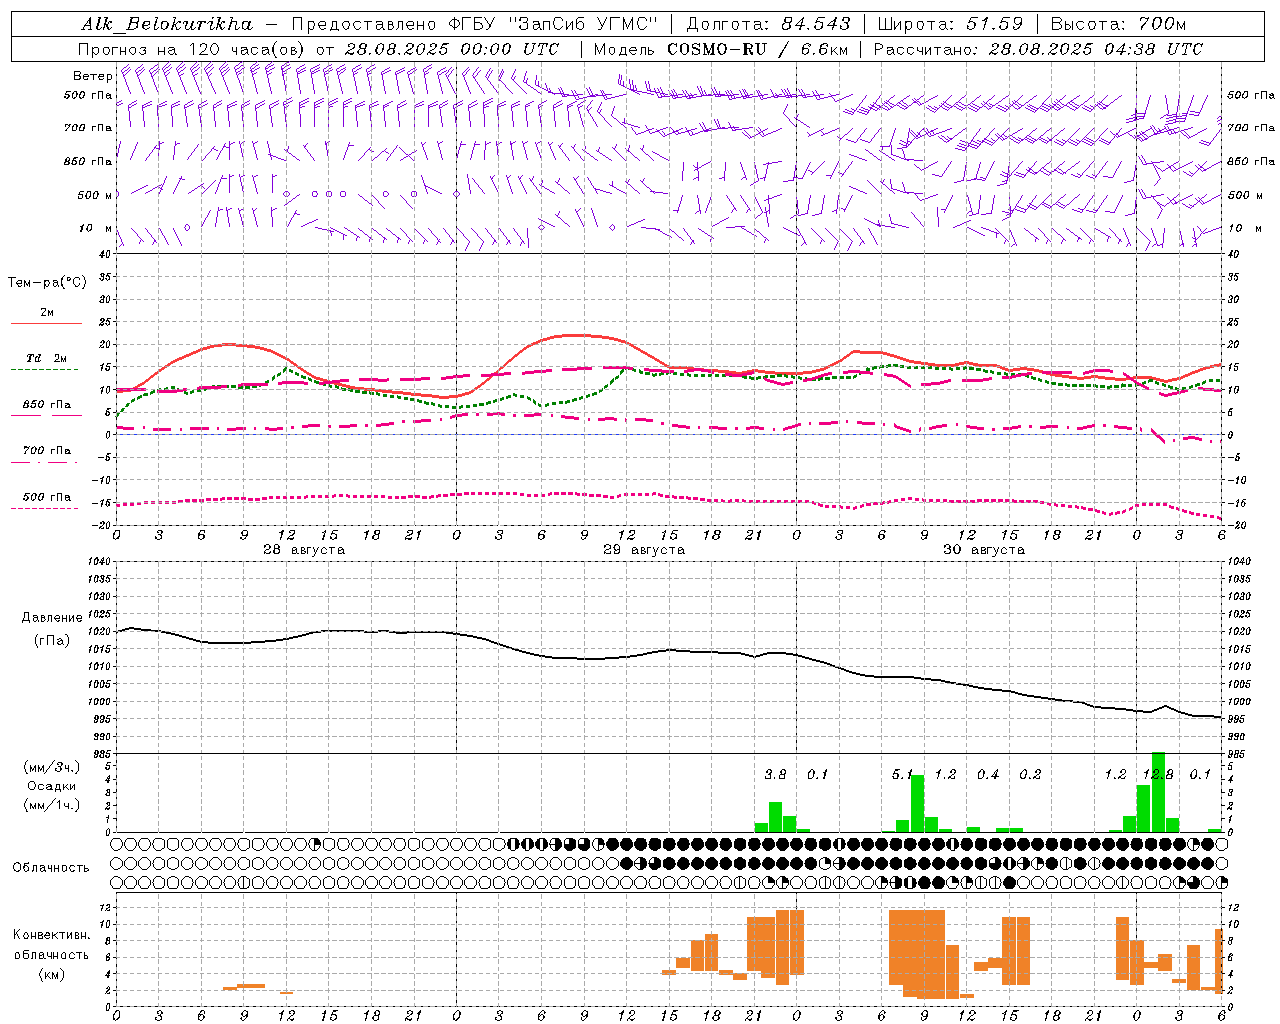This screenshot has width=1280, height=1024.
Task: Select the precipitation total 0.4
Action: point(988,775)
